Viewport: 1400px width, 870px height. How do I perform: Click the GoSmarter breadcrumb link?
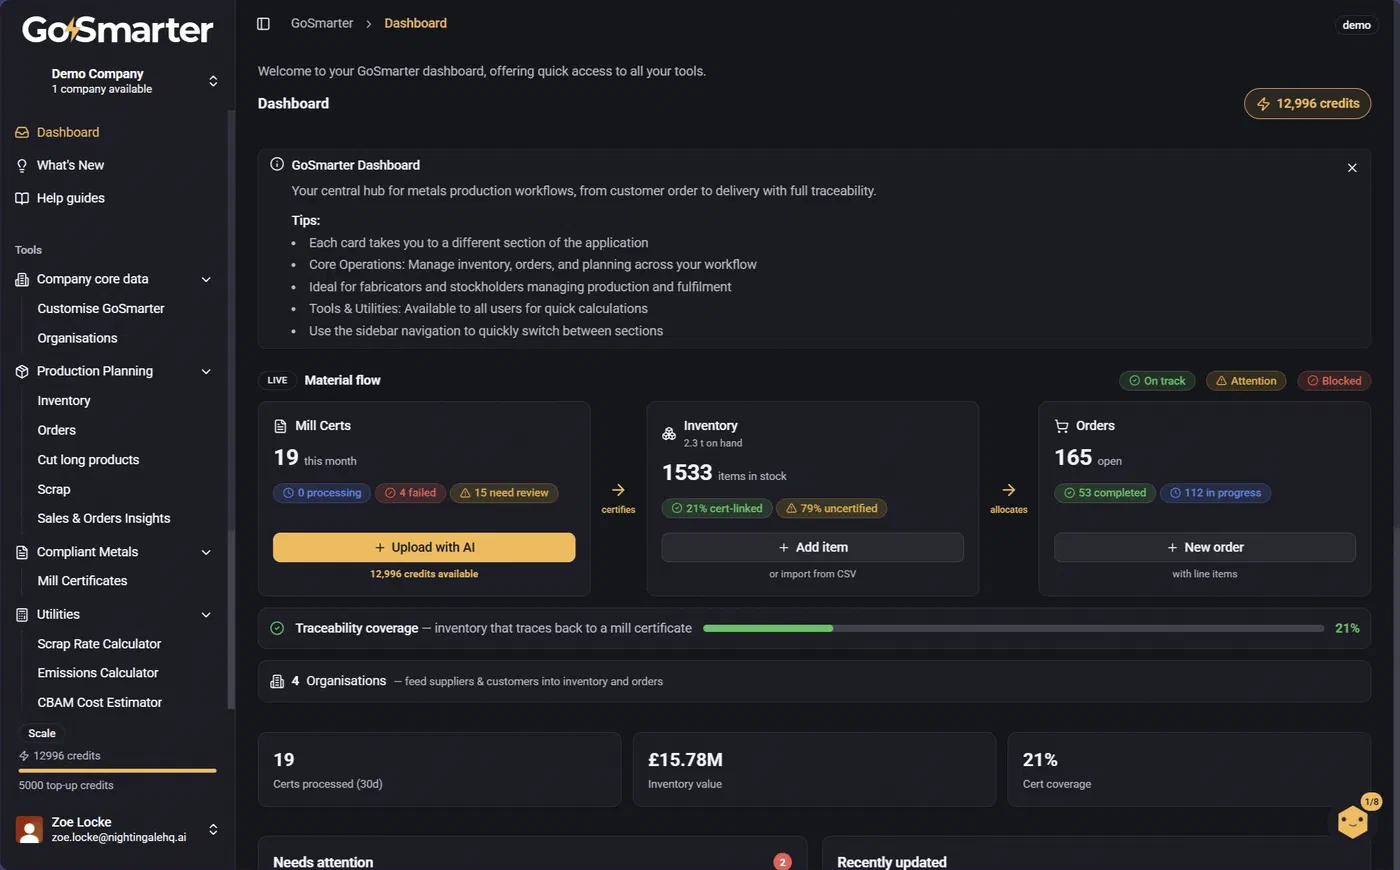[x=322, y=23]
